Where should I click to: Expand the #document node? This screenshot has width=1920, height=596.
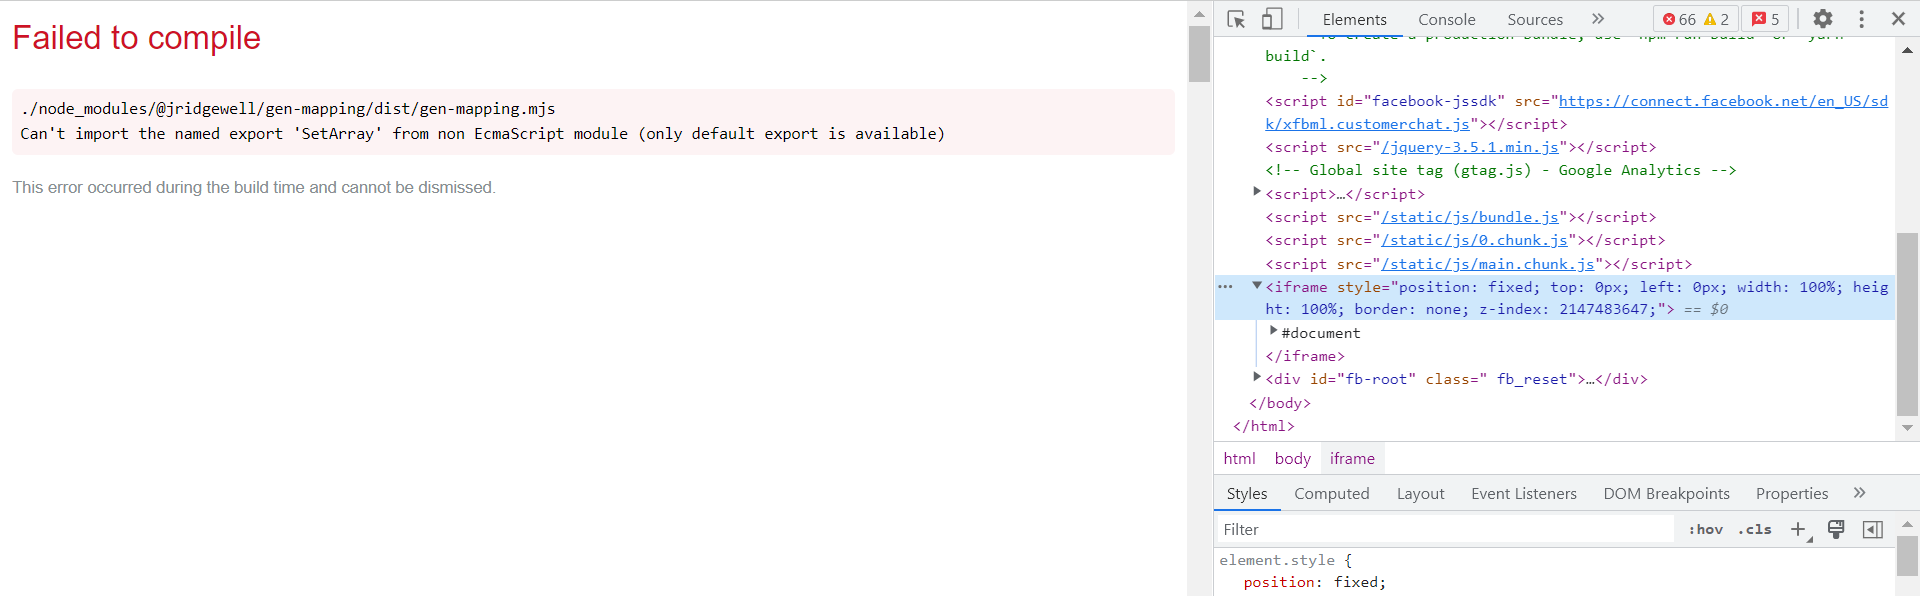[1274, 331]
